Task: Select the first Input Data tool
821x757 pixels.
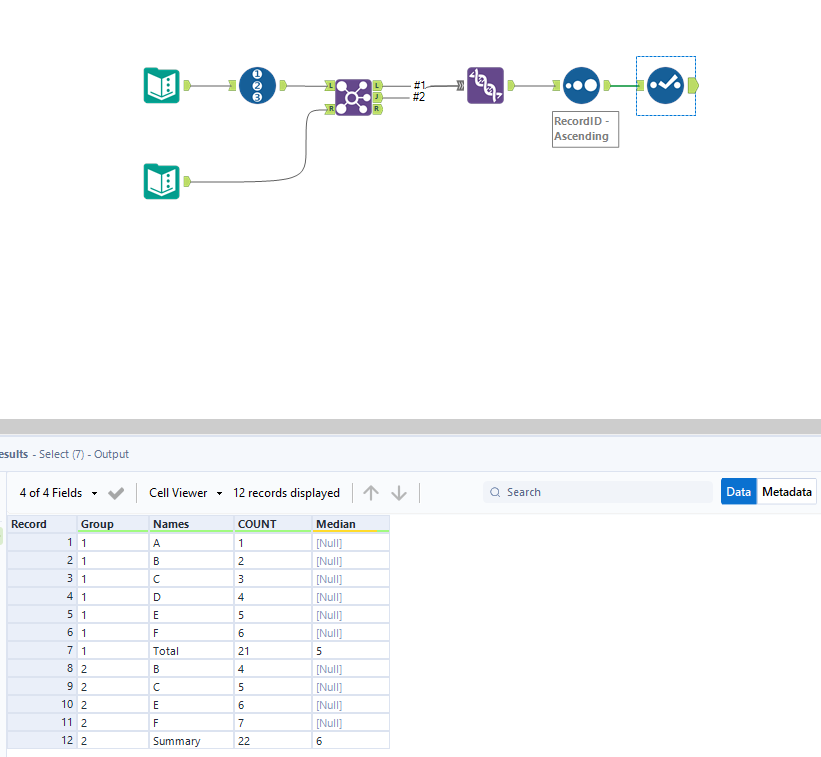Action: tap(161, 85)
